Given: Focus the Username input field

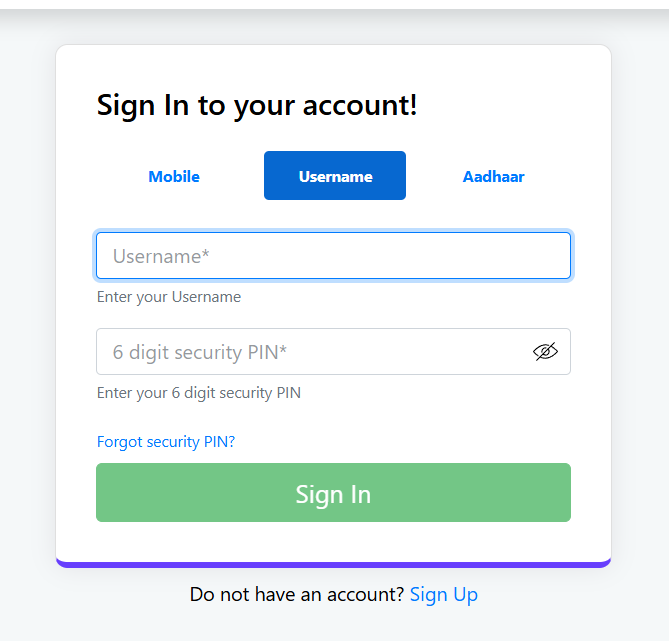Looking at the screenshot, I should [x=333, y=256].
